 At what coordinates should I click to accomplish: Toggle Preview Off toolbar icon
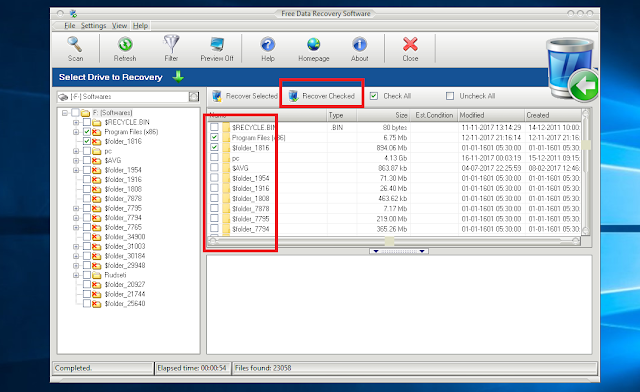217,44
